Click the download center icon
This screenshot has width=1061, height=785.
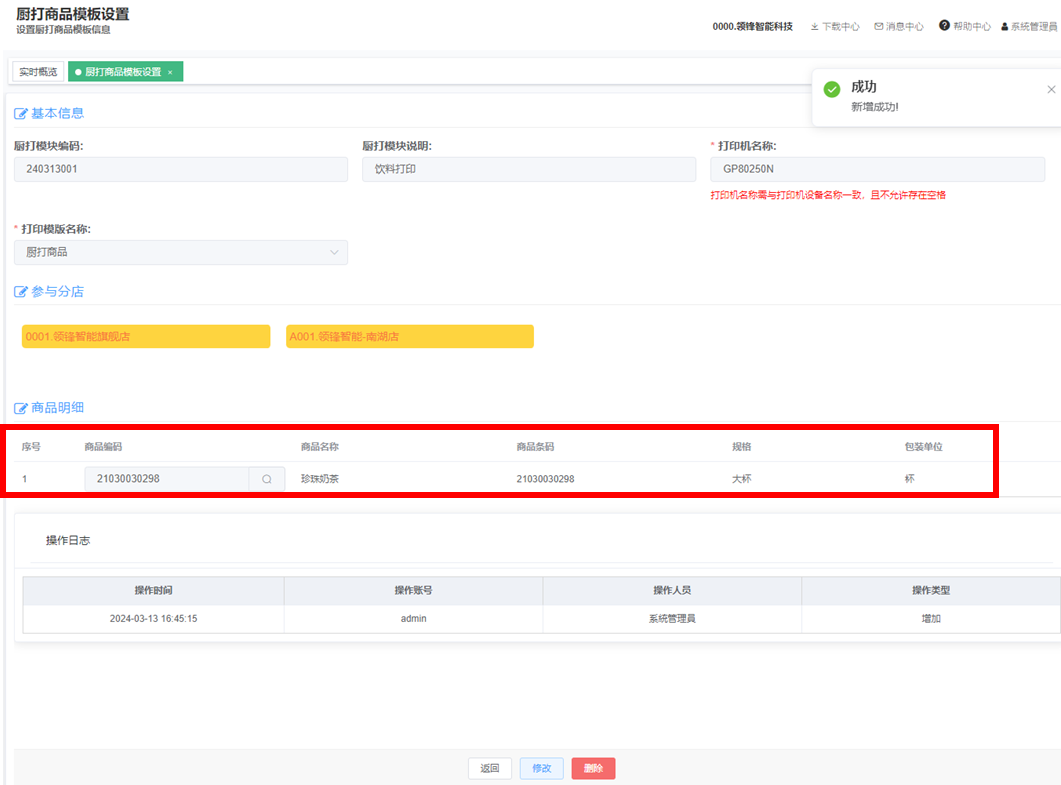click(x=815, y=27)
